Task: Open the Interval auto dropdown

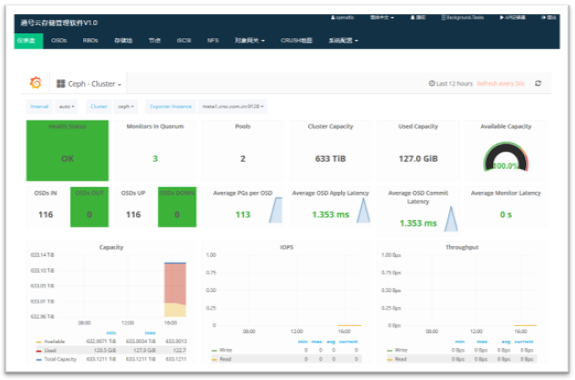Action: 66,106
